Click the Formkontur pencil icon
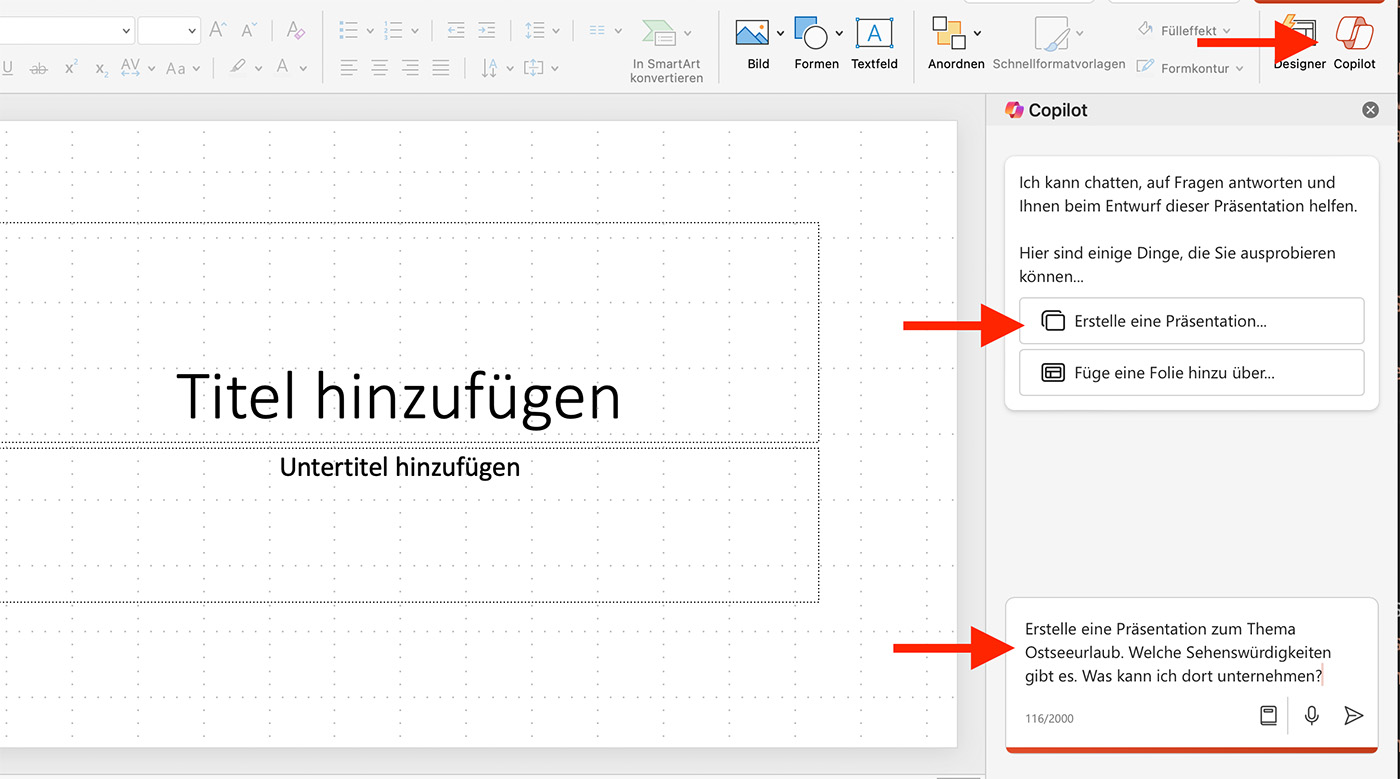 pos(1146,68)
